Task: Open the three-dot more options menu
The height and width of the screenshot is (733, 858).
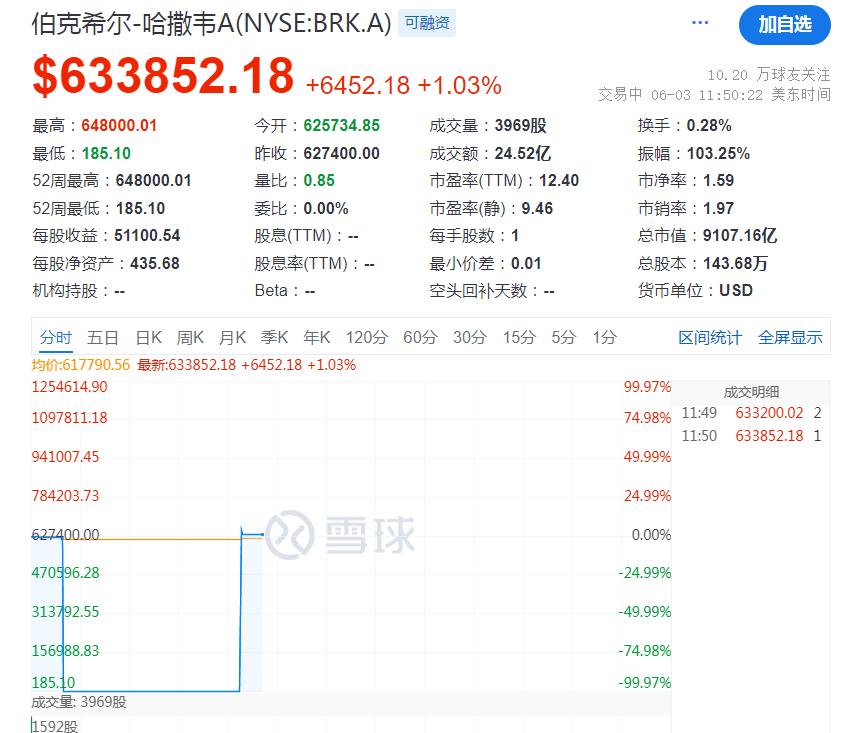Action: [x=700, y=23]
